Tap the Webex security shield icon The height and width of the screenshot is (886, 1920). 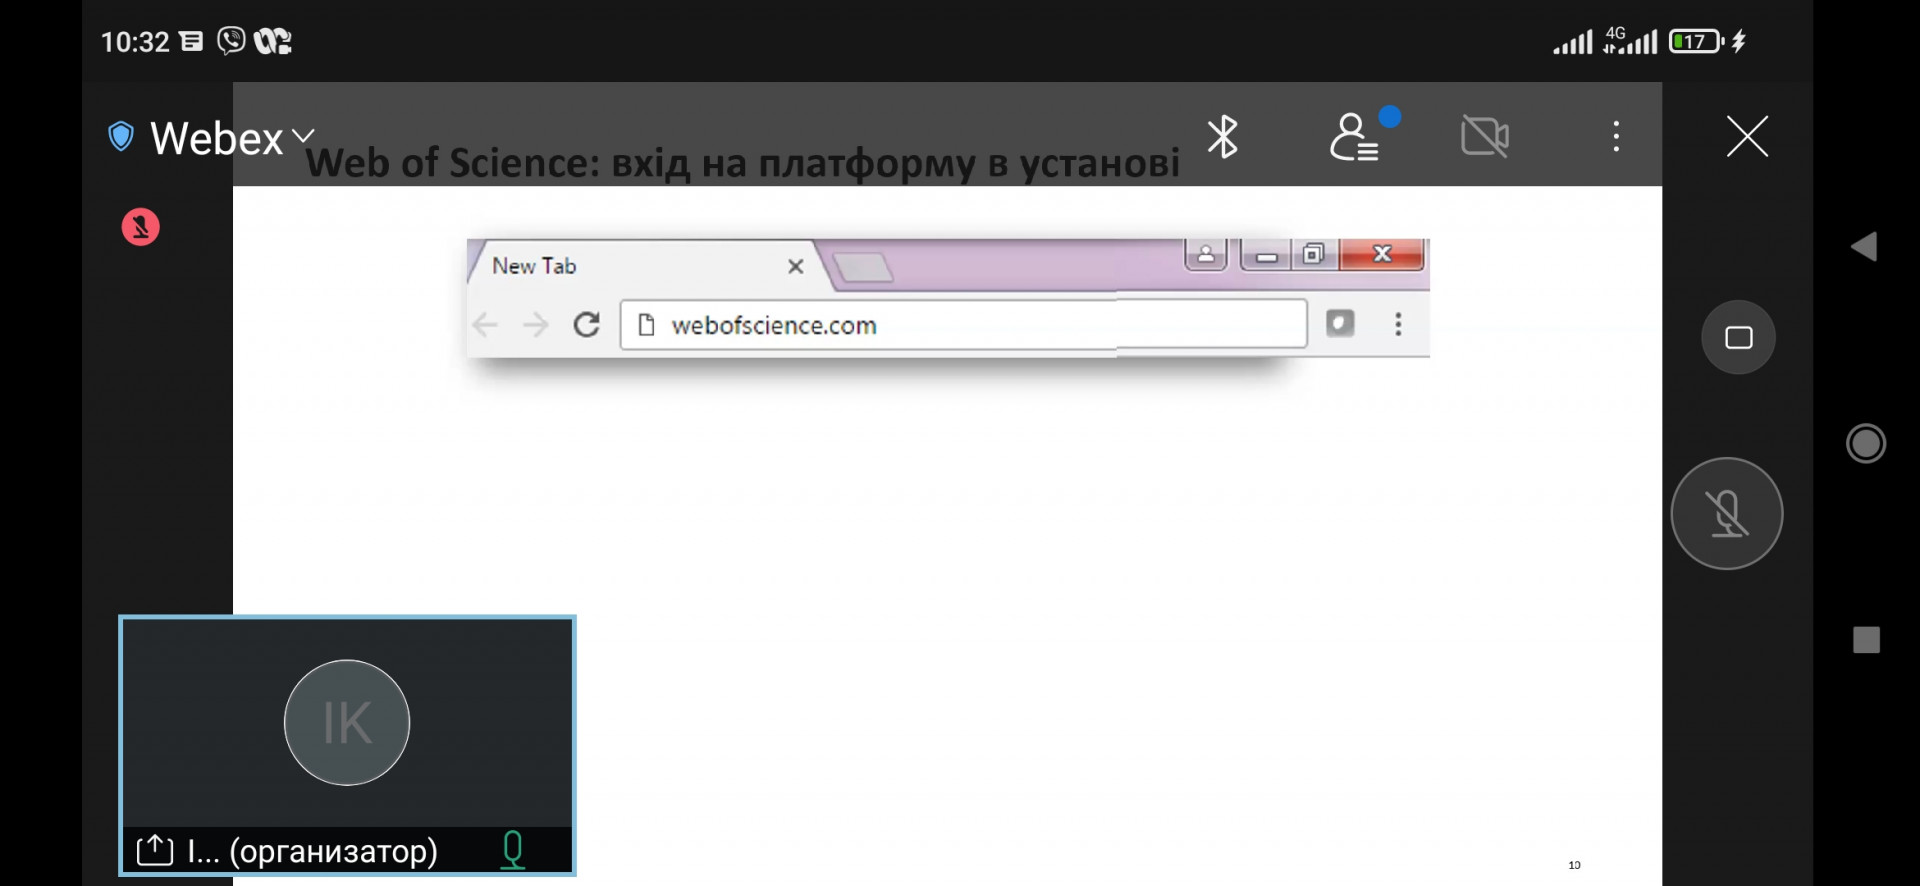121,136
